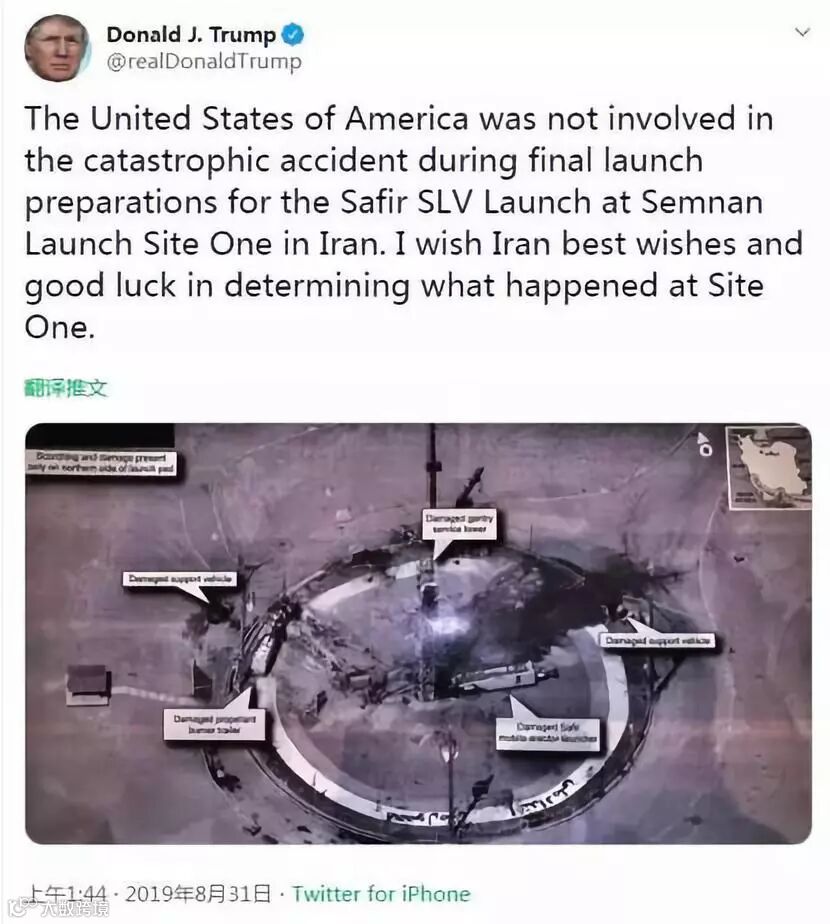Click the 2019年8月31日 tweet timestamp
This screenshot has height=924, width=830.
(x=197, y=894)
